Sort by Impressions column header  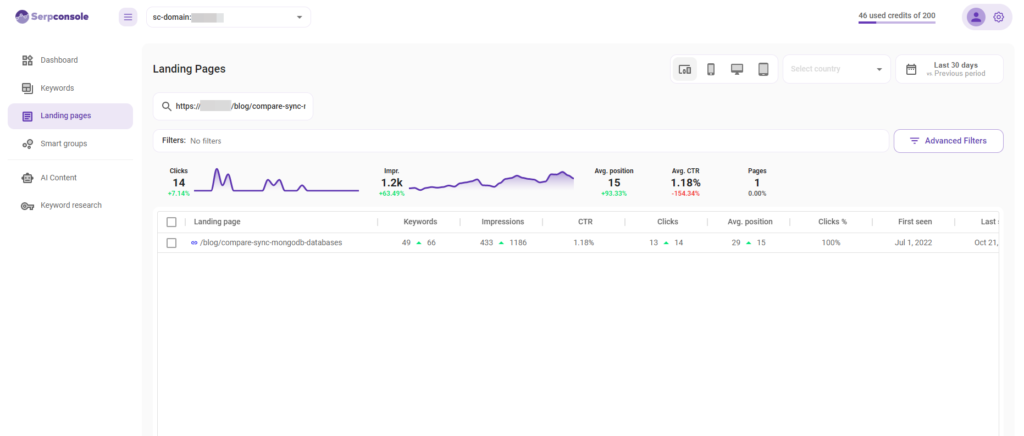(x=502, y=222)
